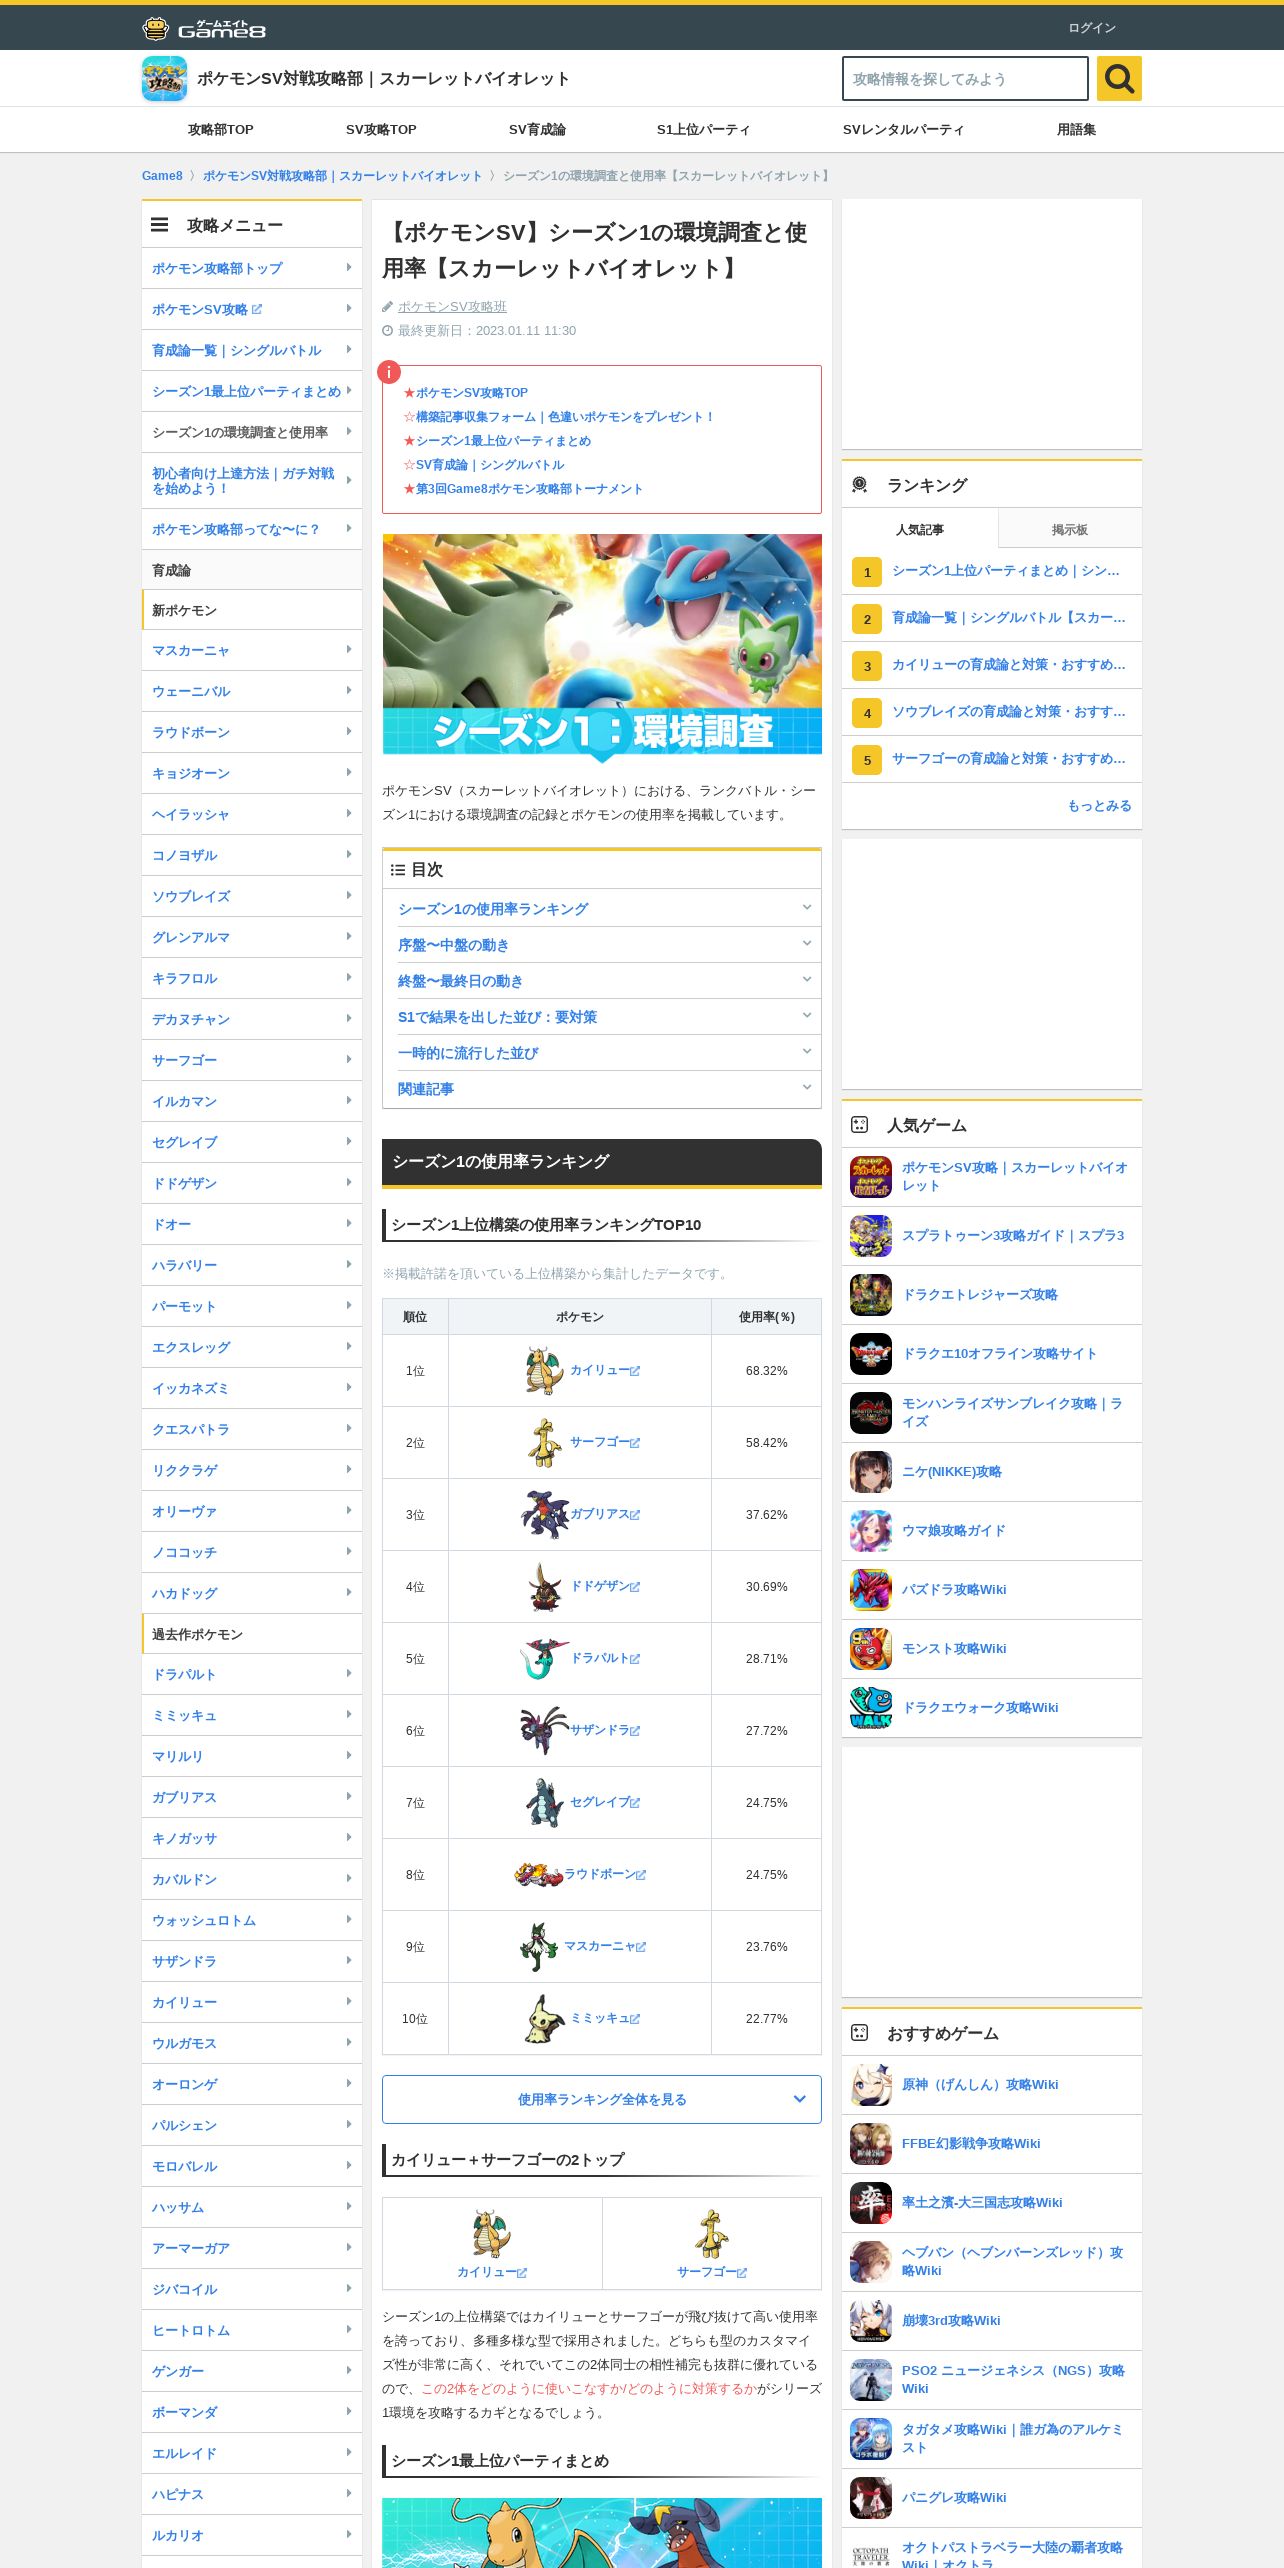
Task: Click ログイン link in header
Action: coord(1092,28)
